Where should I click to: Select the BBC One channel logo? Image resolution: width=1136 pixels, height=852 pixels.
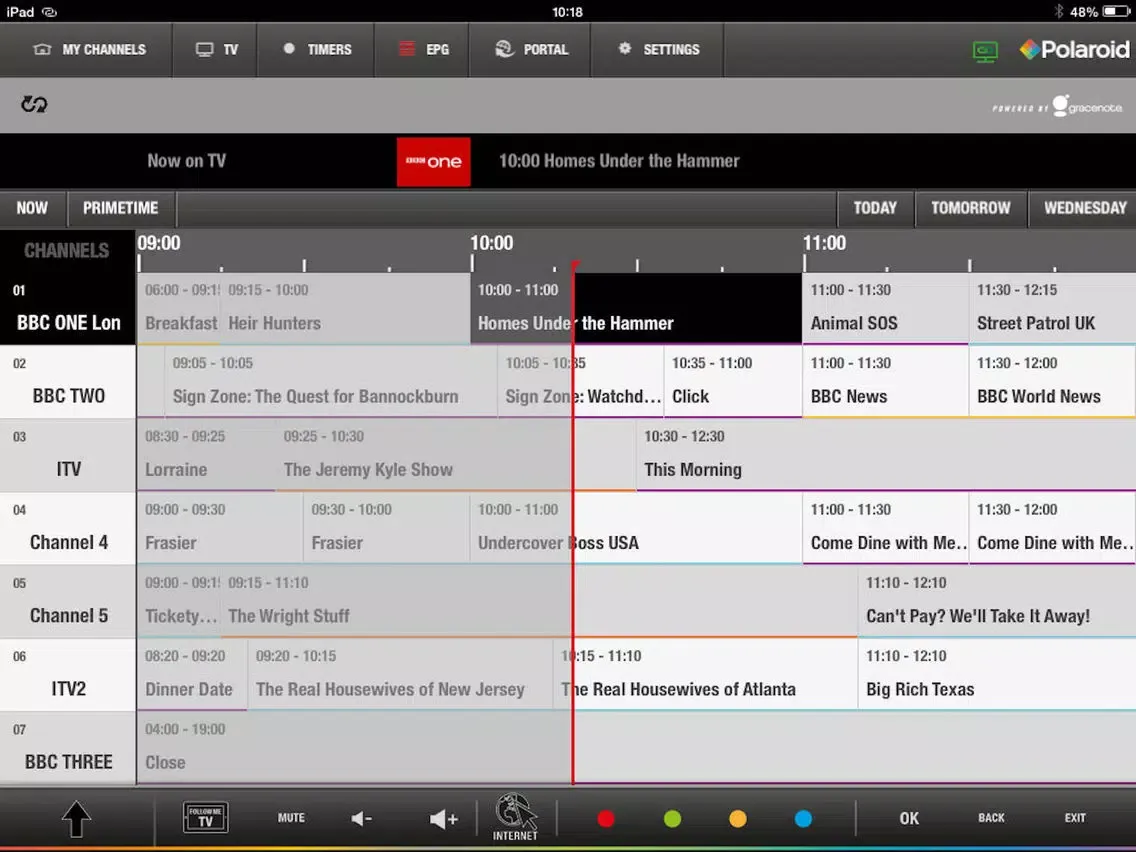click(x=433, y=162)
